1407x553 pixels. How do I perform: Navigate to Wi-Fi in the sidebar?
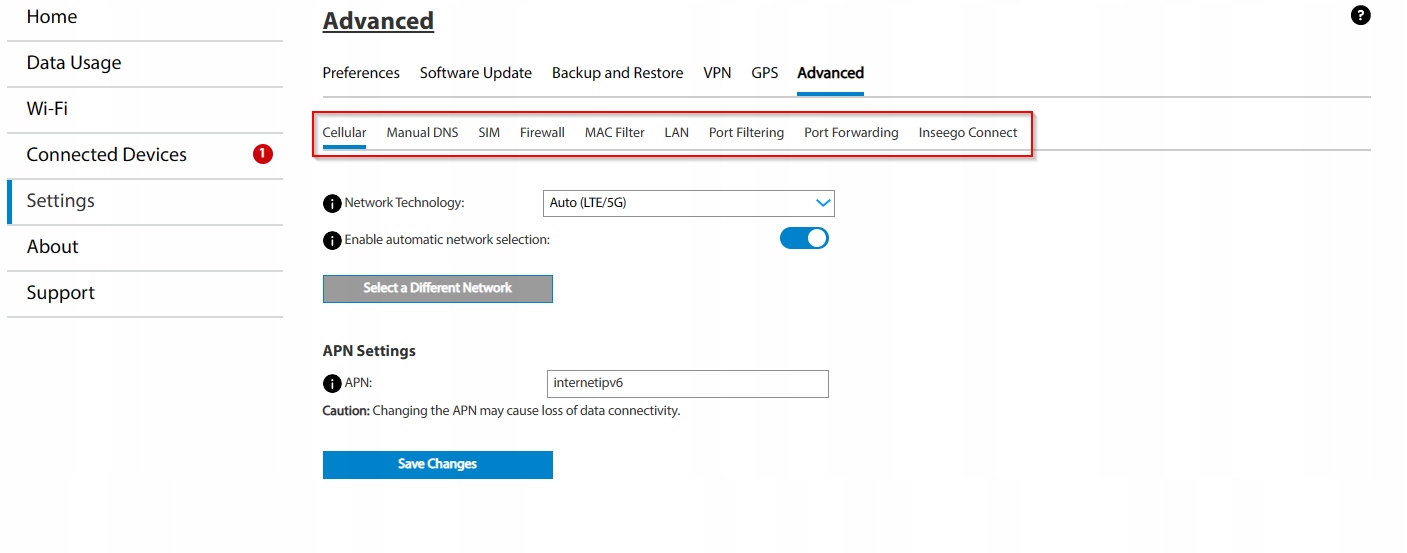[x=47, y=109]
